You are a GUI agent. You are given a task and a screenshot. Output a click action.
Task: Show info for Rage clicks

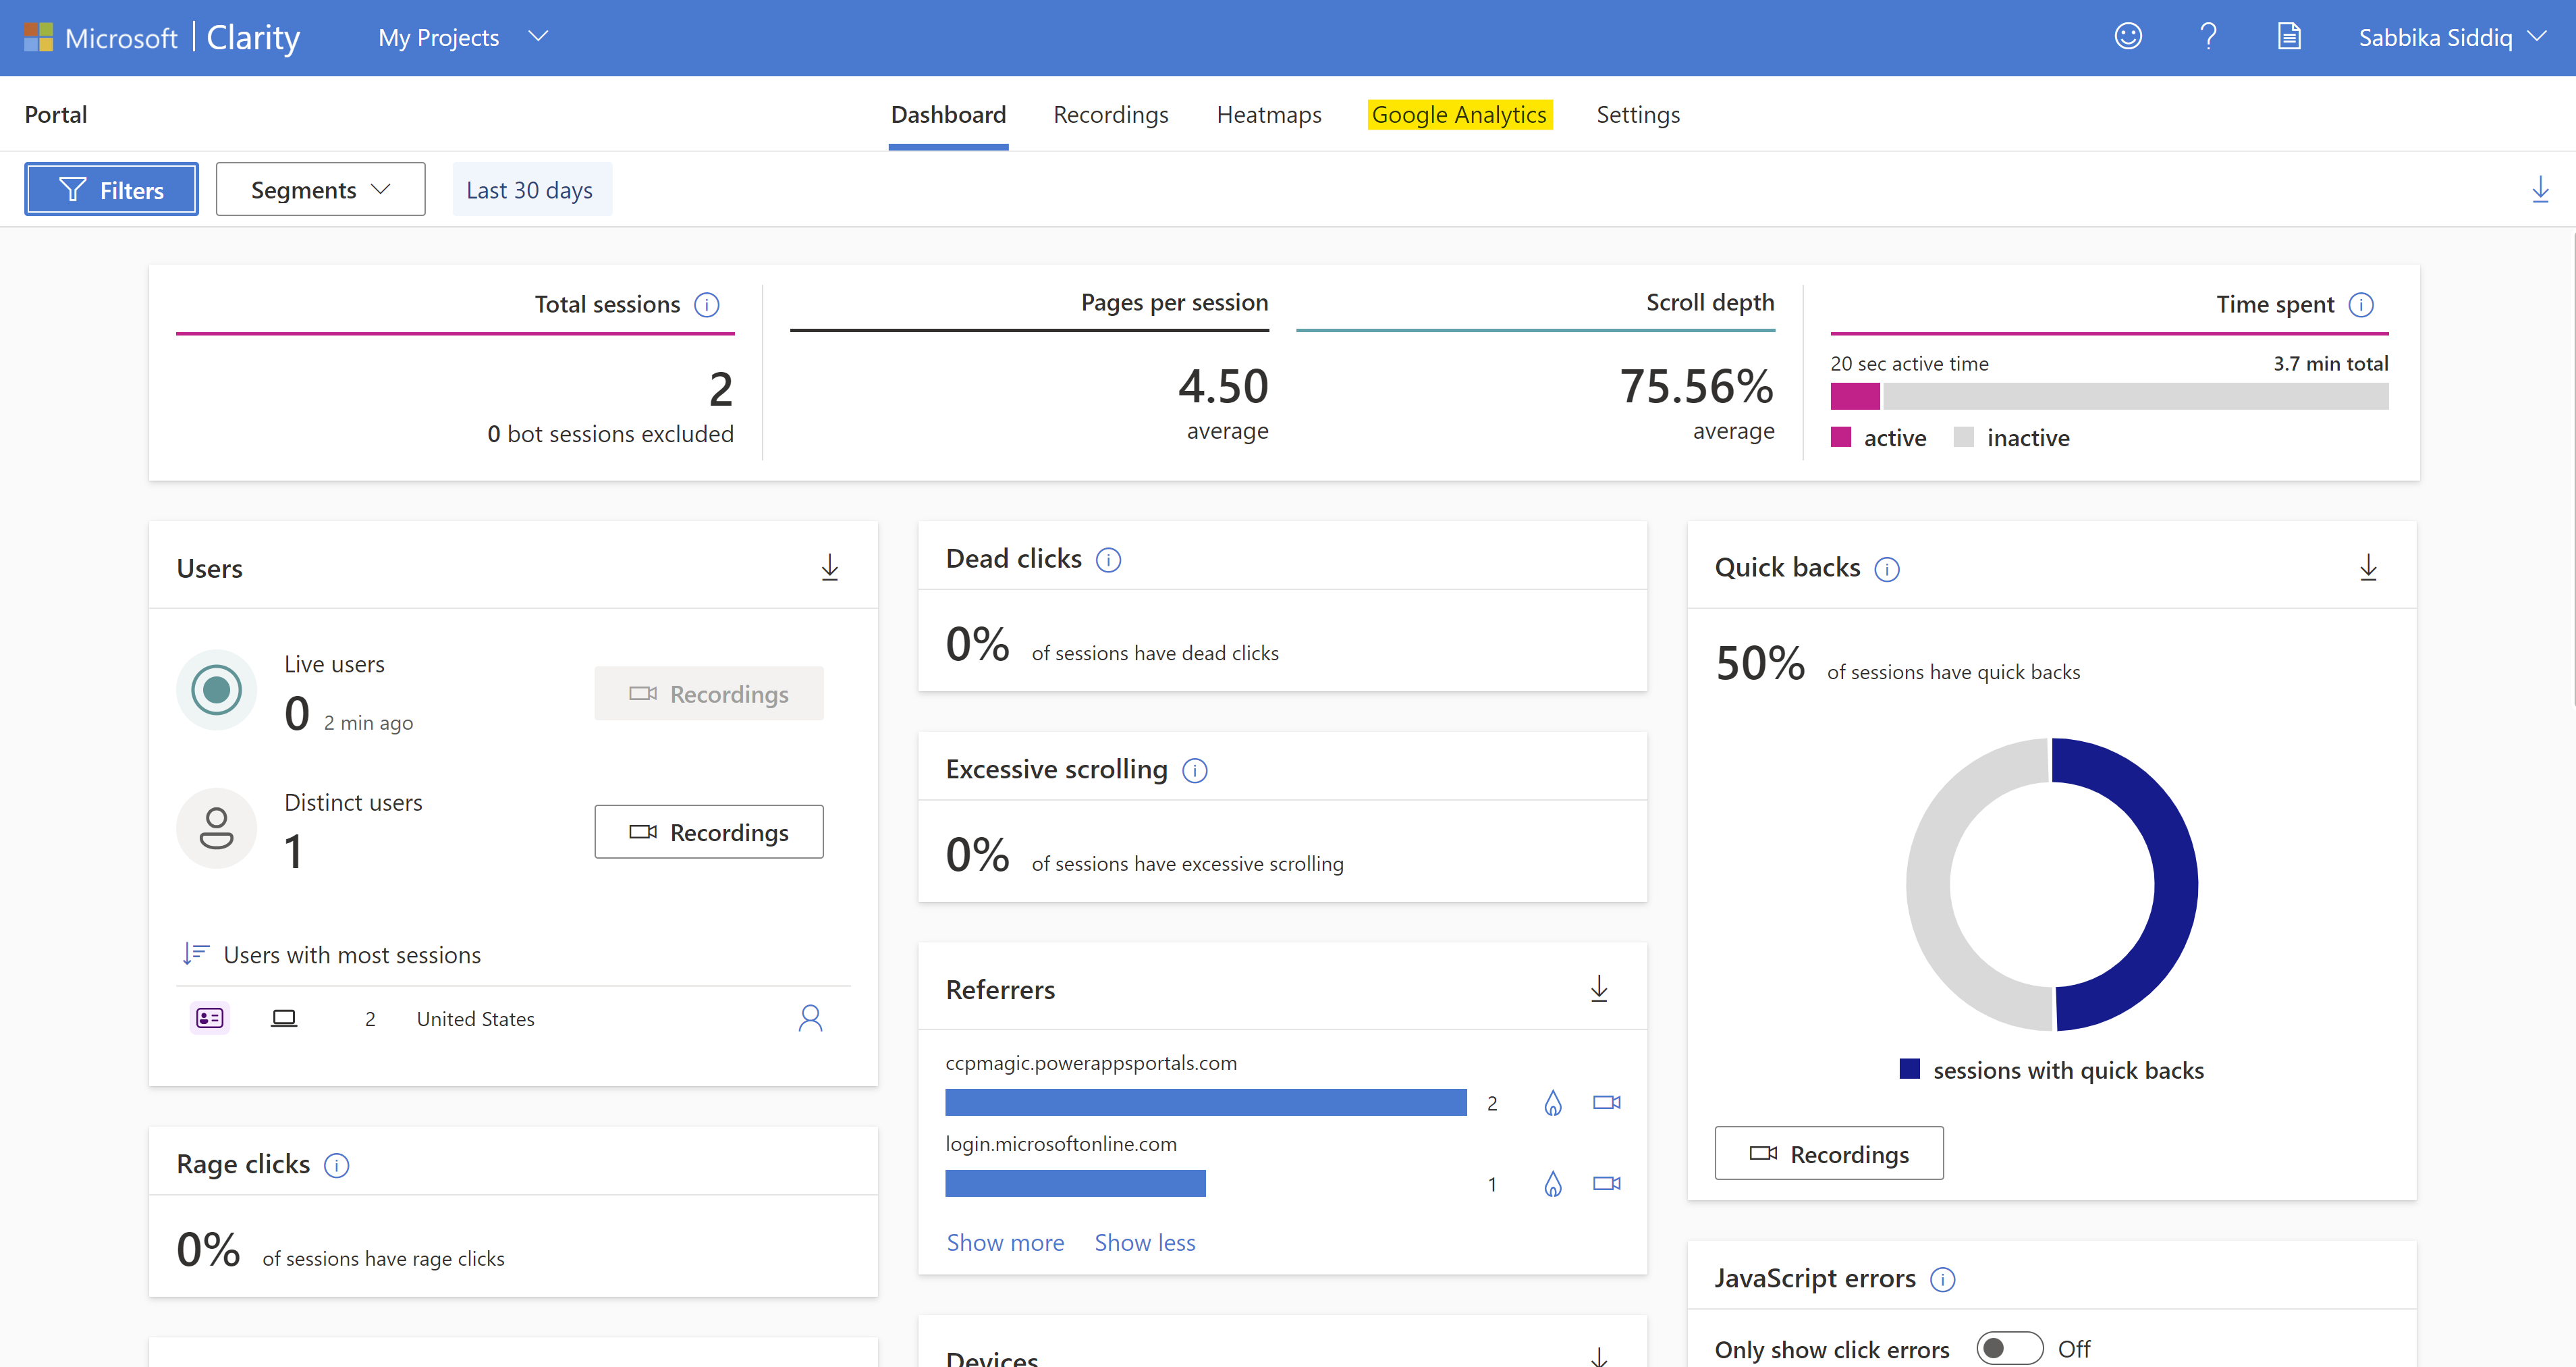(x=337, y=1165)
